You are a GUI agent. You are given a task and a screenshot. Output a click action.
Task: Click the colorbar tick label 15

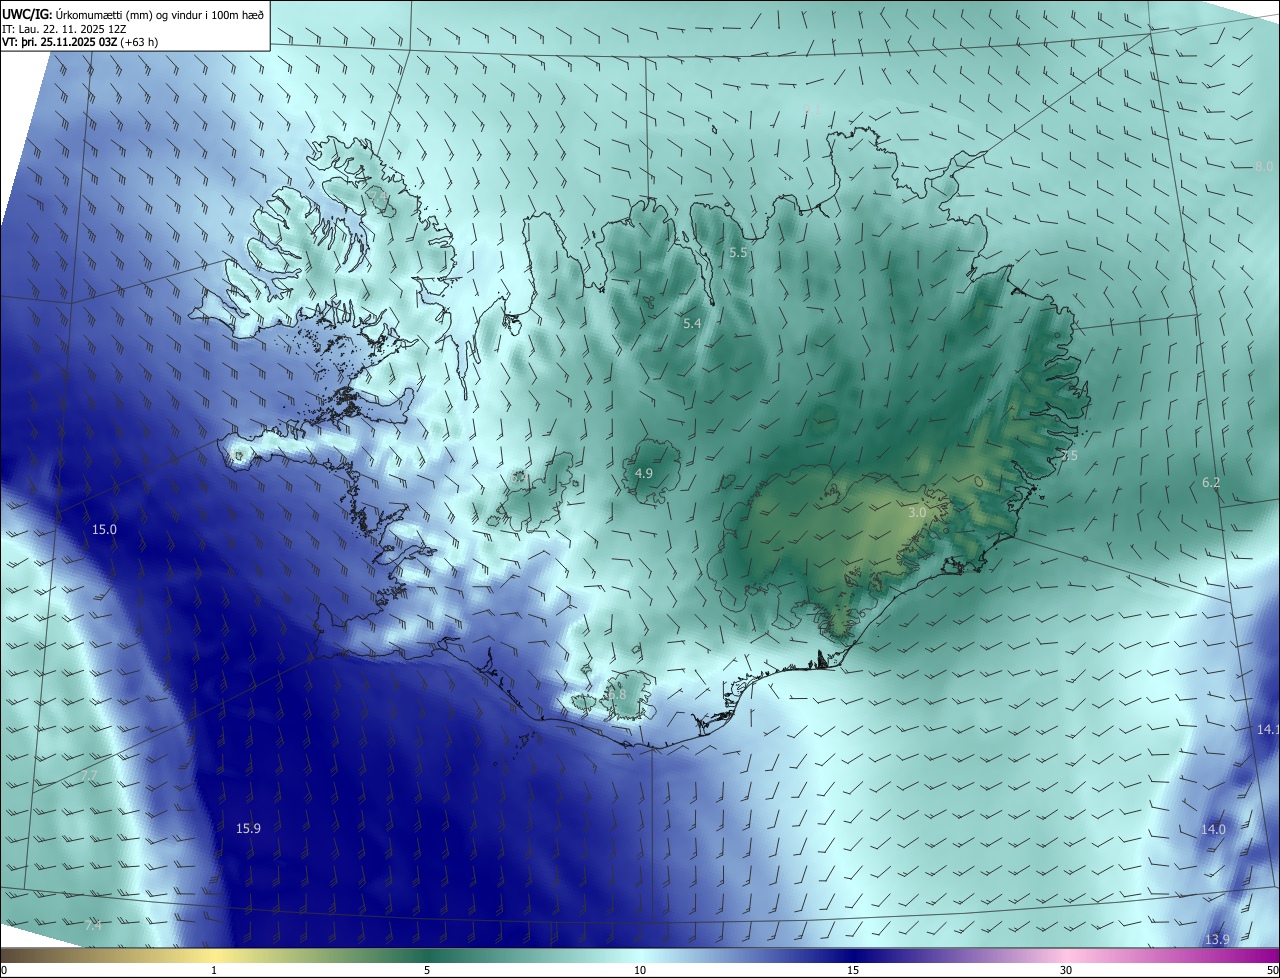point(853,970)
